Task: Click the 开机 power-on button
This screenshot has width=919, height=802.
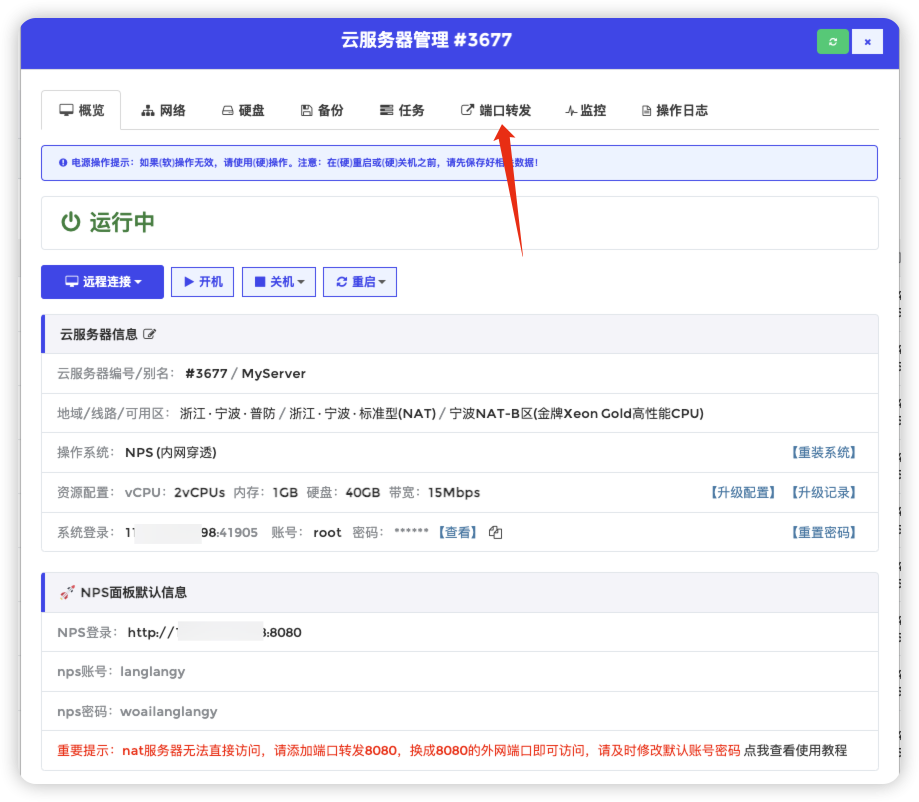Action: point(202,282)
